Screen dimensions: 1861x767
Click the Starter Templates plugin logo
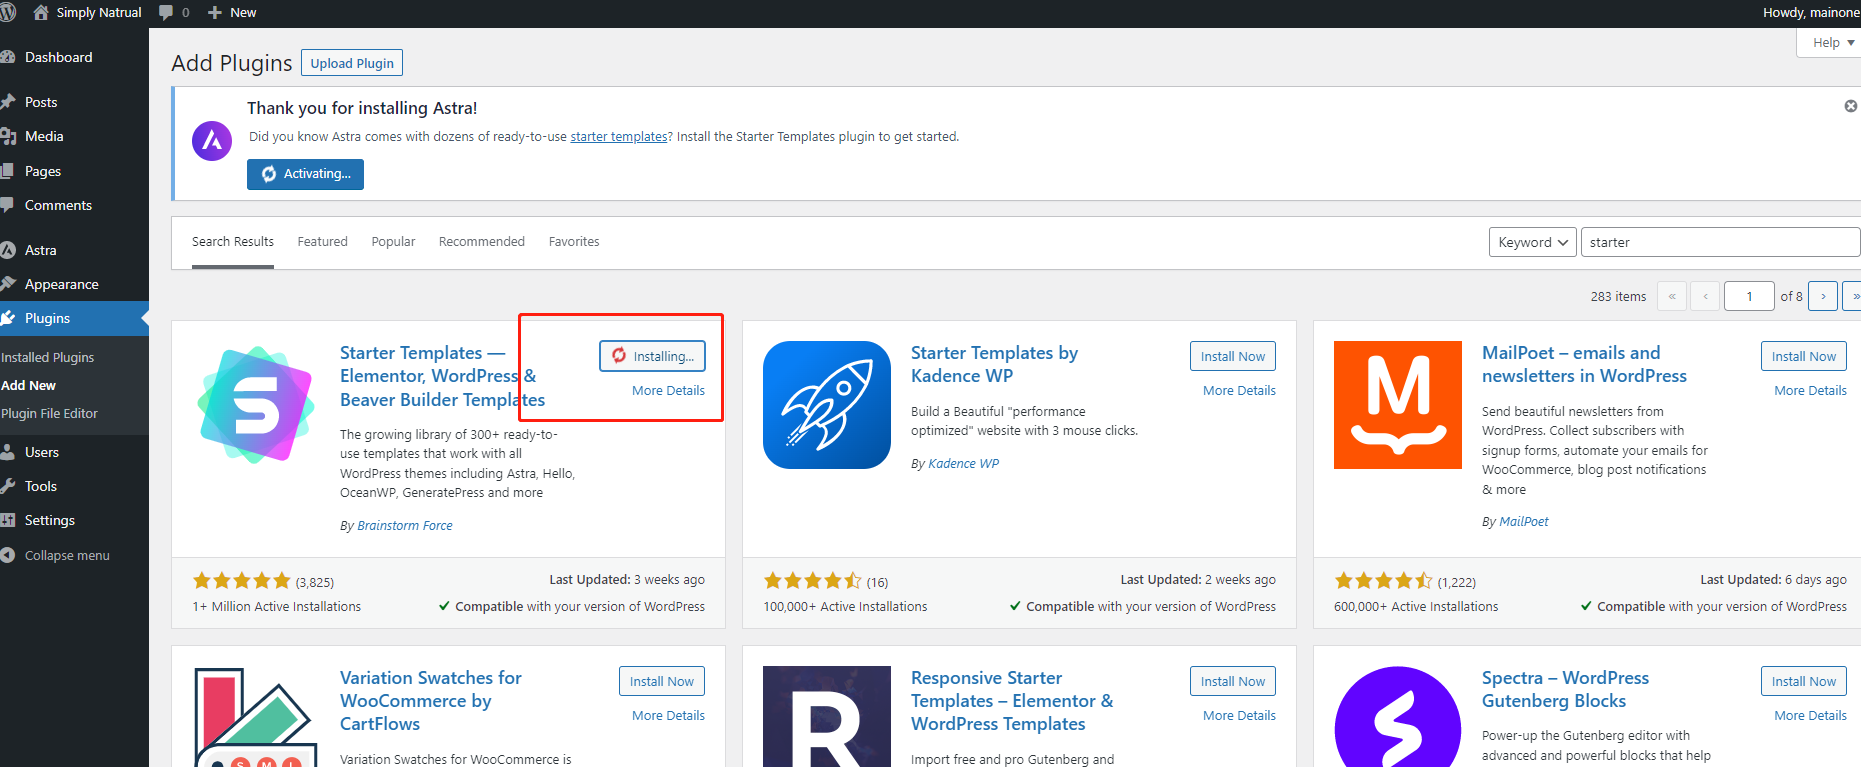256,404
